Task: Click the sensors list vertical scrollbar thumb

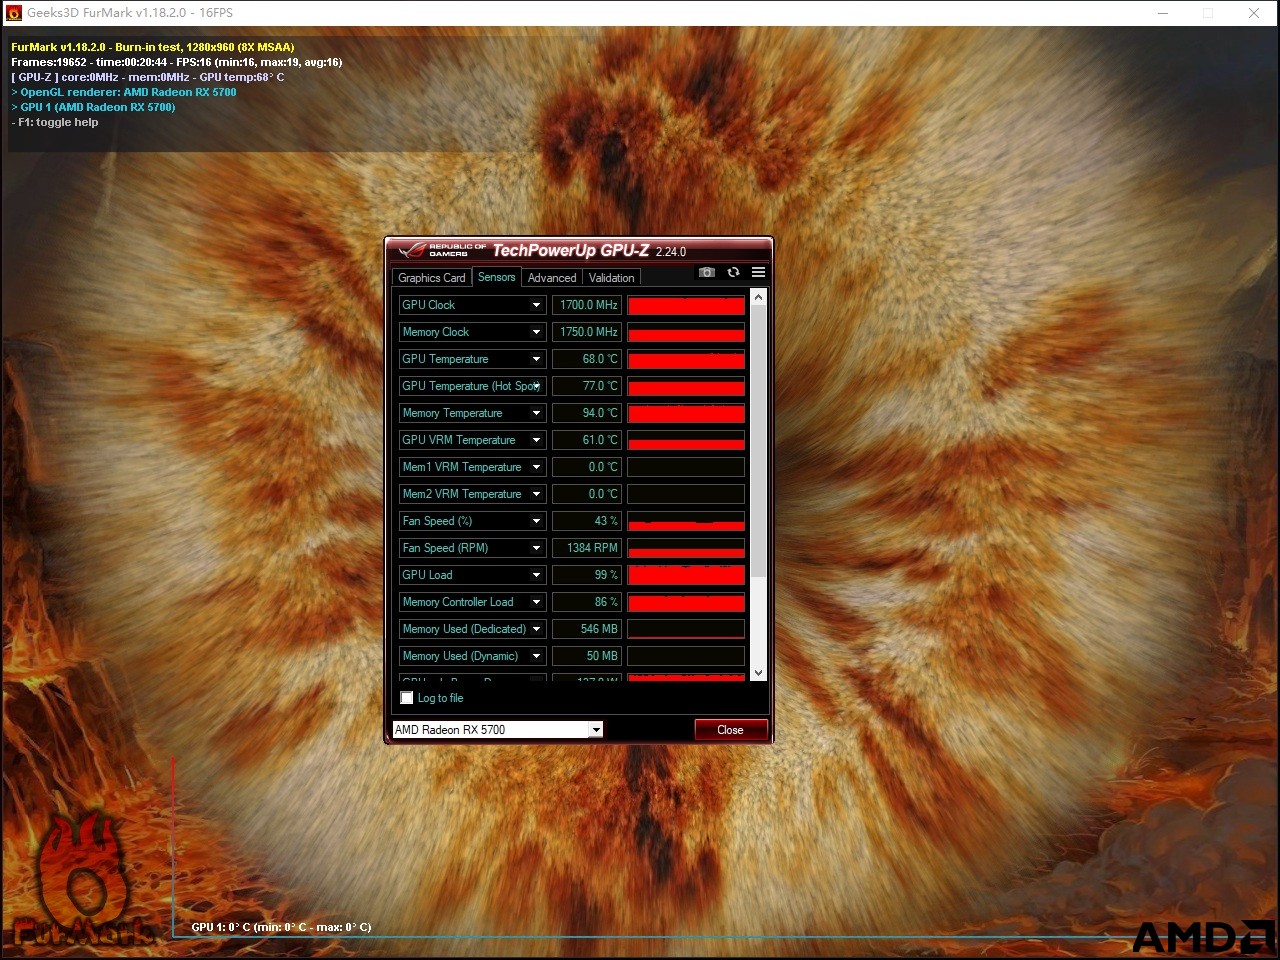Action: pyautogui.click(x=758, y=440)
